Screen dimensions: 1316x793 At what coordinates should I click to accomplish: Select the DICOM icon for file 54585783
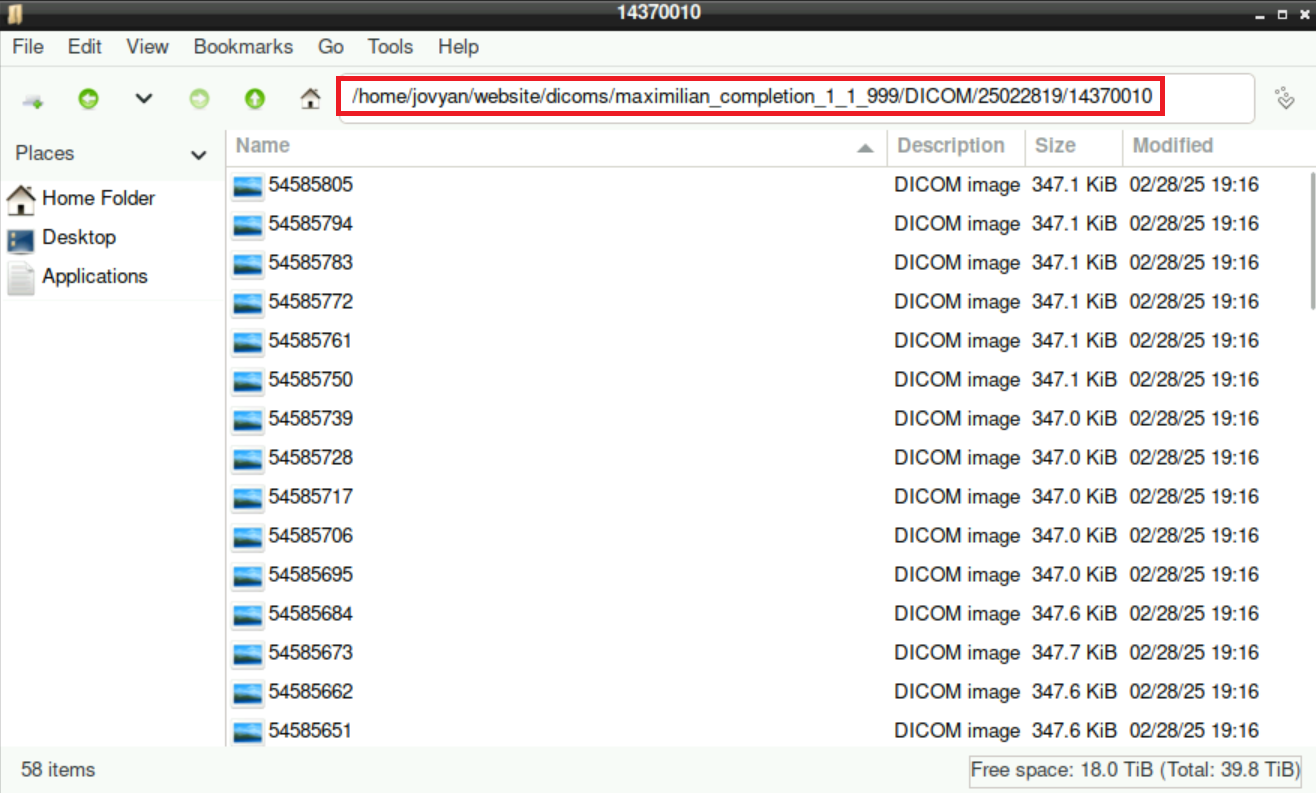pos(247,264)
